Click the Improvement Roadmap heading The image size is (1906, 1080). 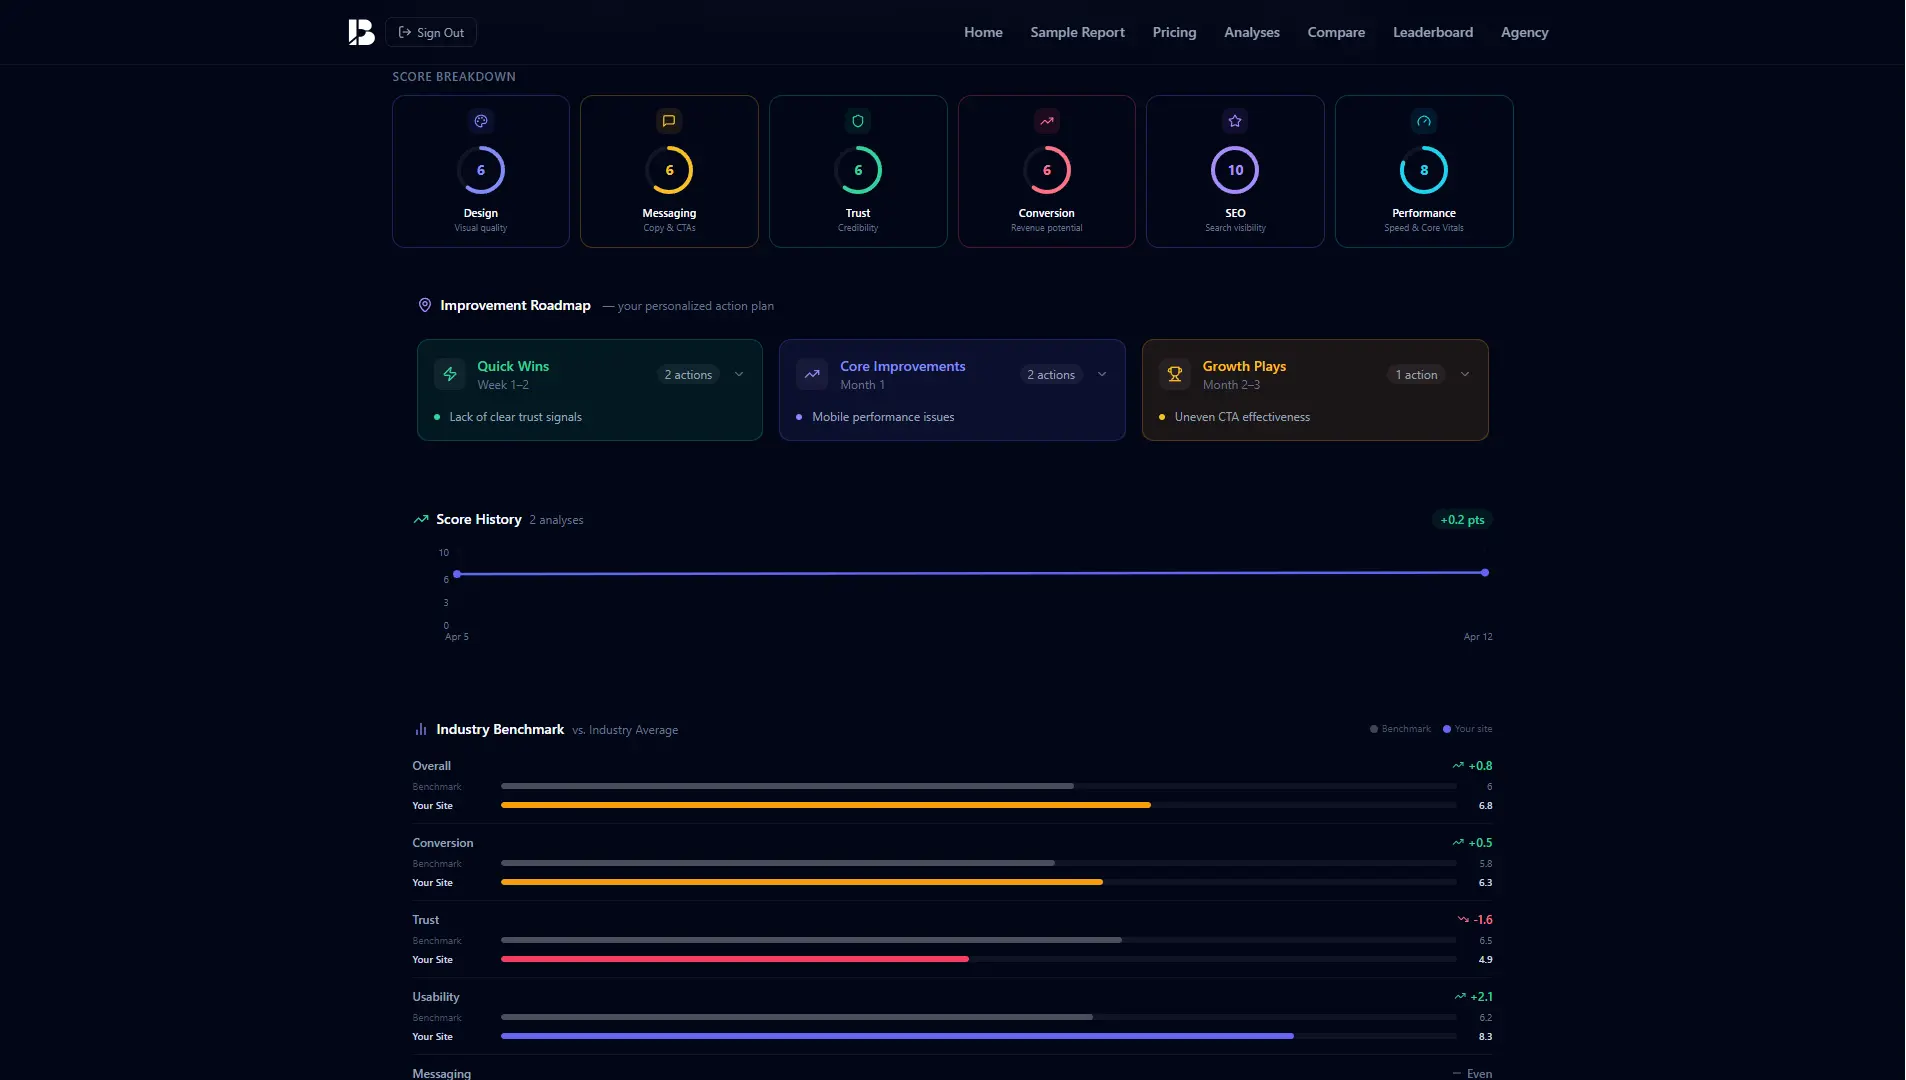(515, 305)
